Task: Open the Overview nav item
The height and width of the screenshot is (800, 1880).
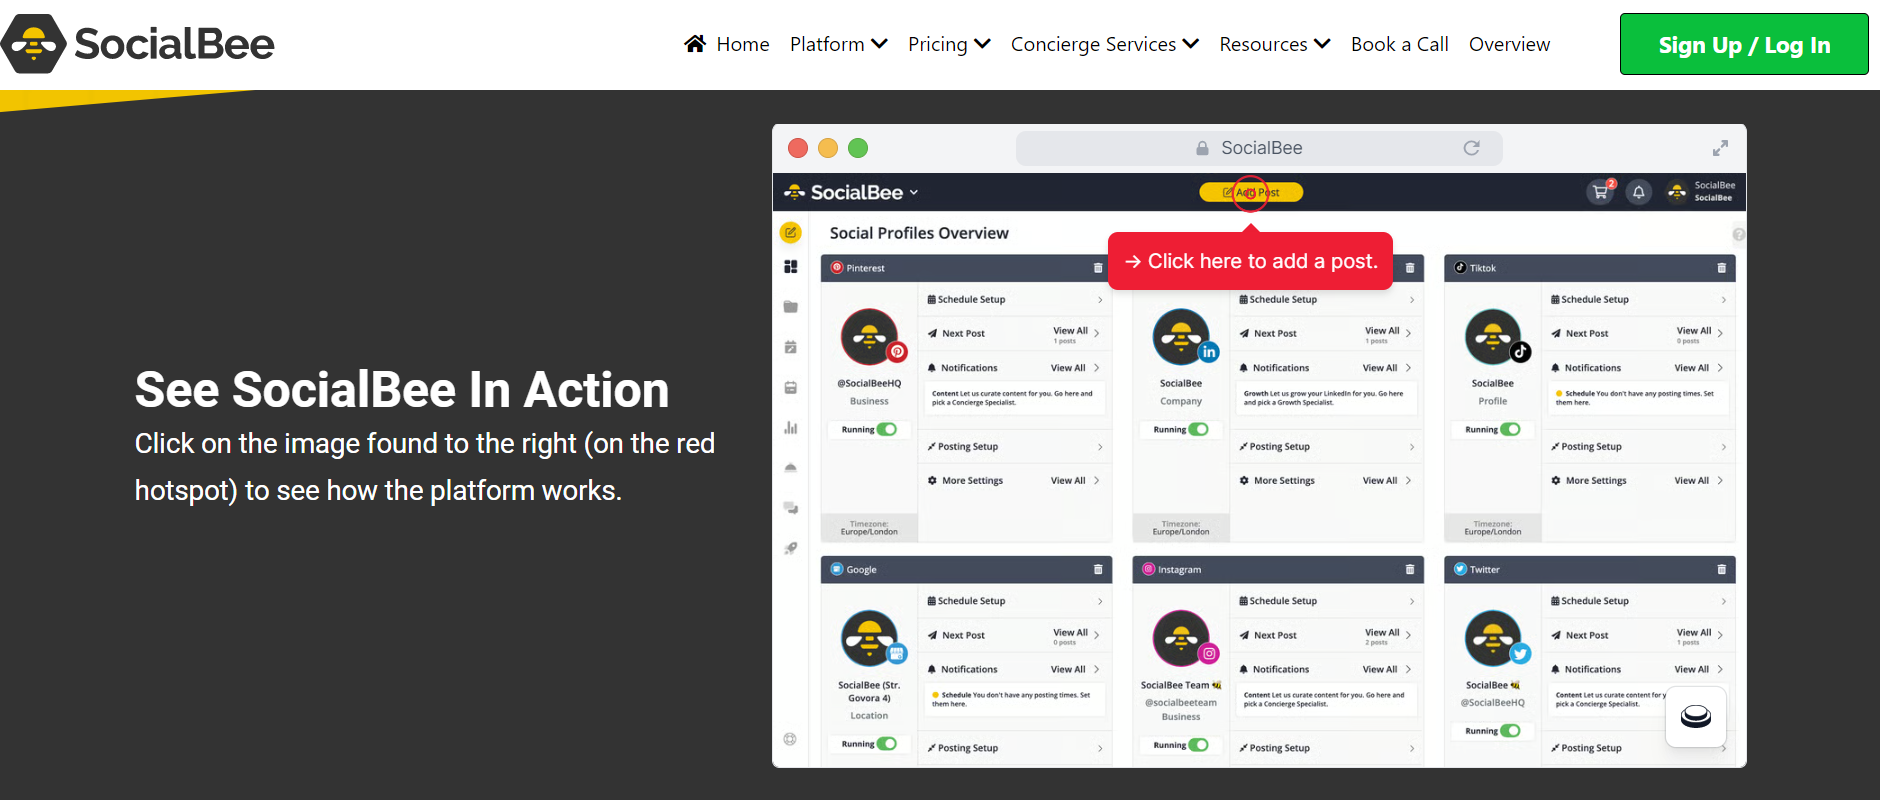Action: (x=1509, y=44)
